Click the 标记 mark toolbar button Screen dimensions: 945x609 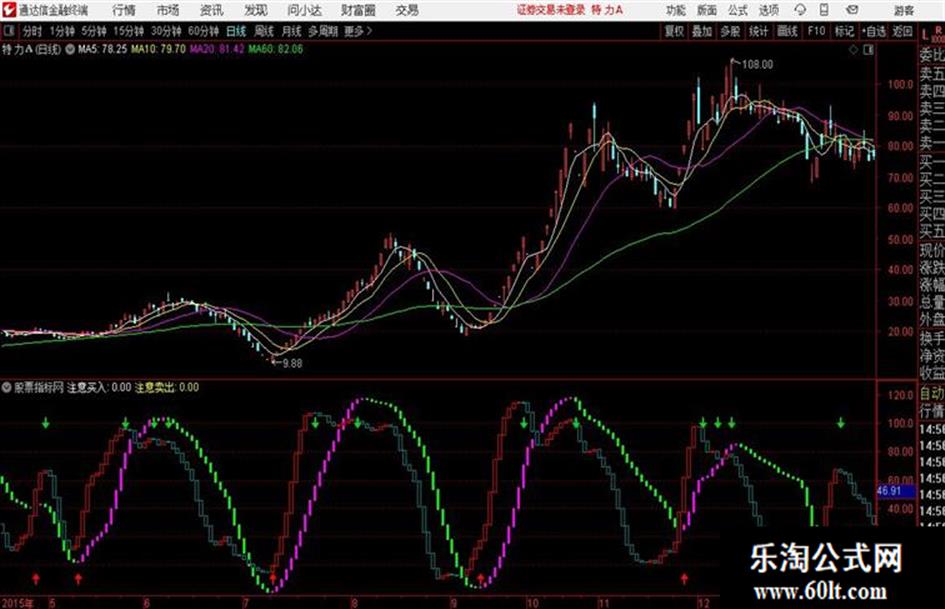844,31
